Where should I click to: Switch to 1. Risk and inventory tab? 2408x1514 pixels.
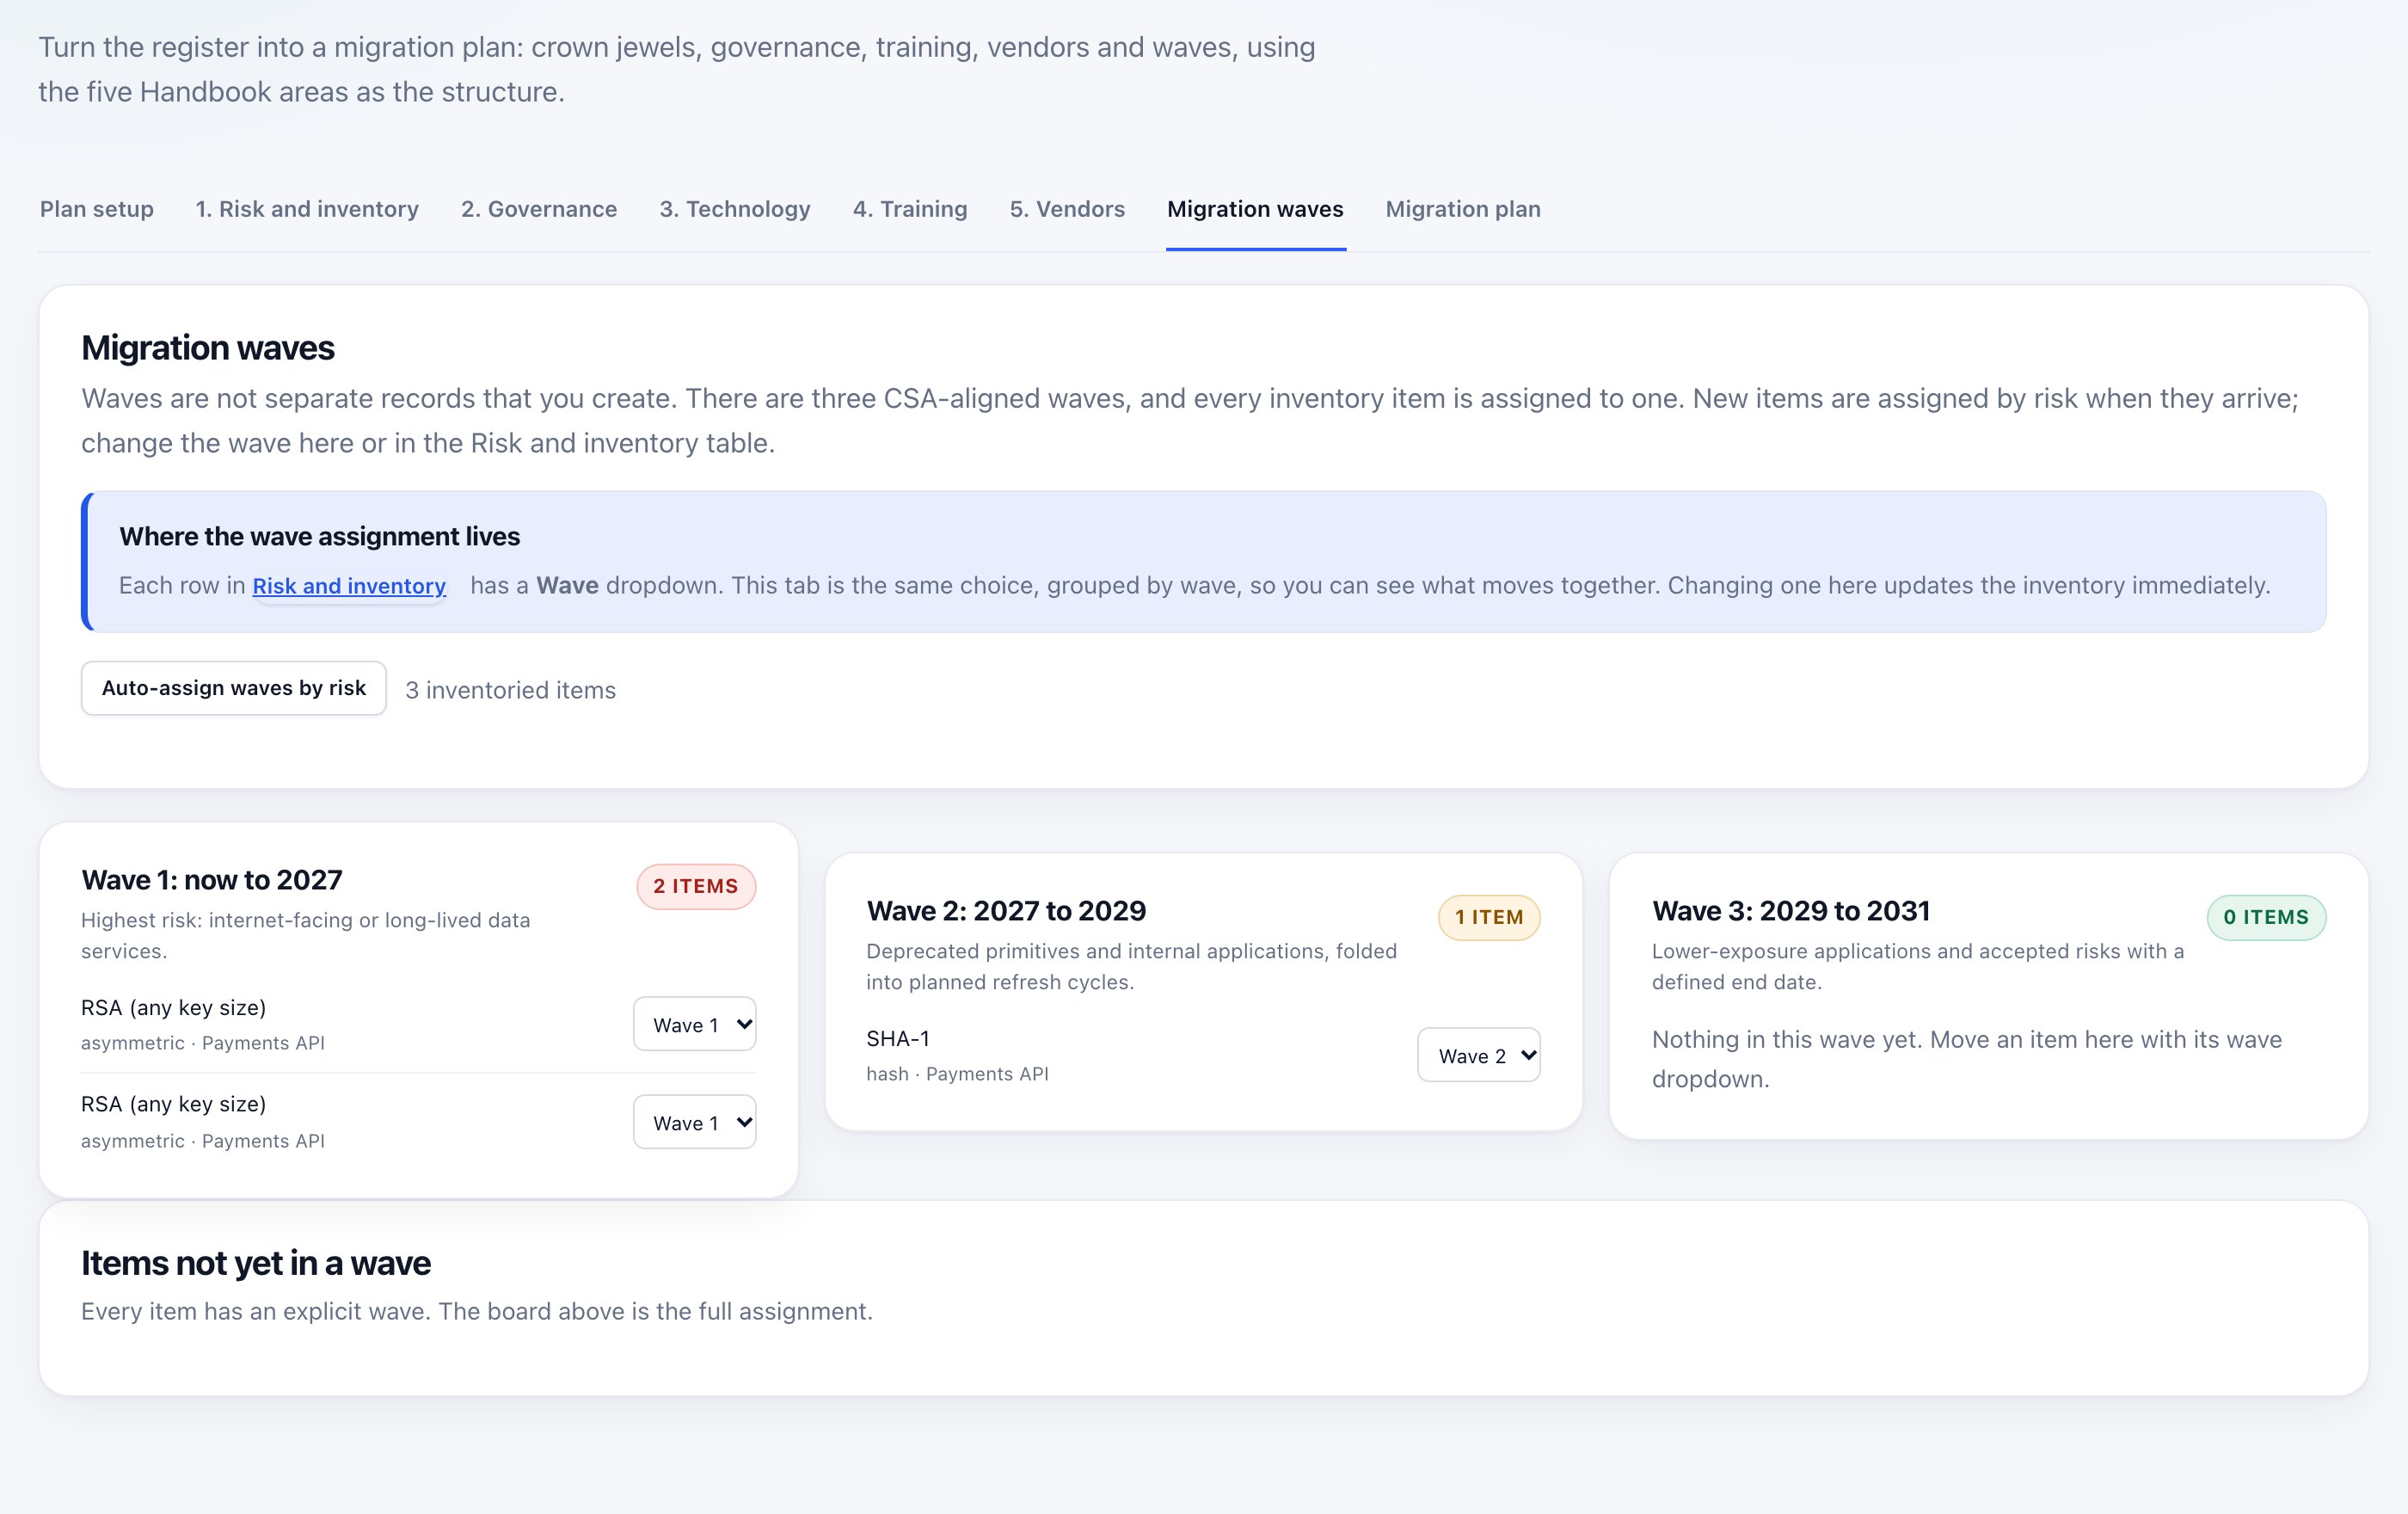tap(307, 209)
